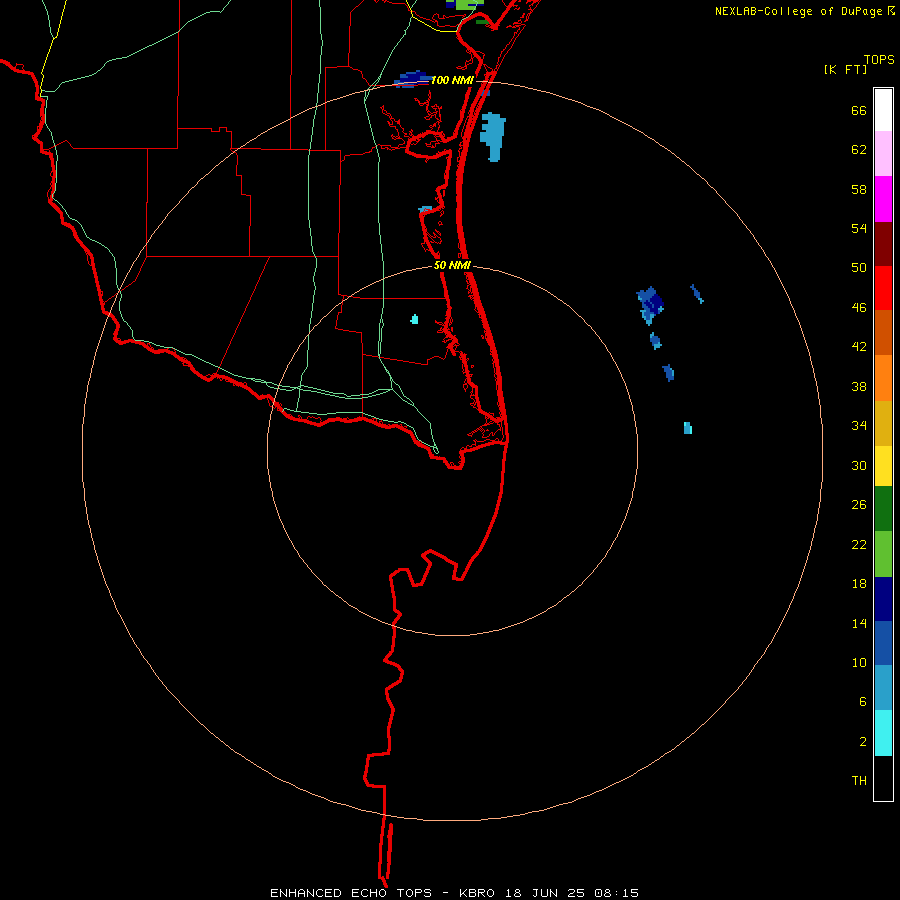Click the blue echo beside the 100 NMI label
The height and width of the screenshot is (900, 900).
[412, 79]
